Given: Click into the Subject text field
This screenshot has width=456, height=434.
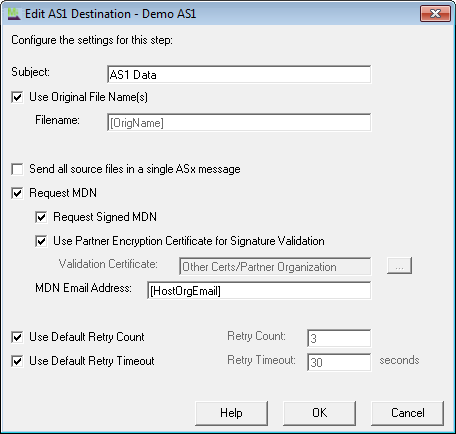Looking at the screenshot, I should pyautogui.click(x=239, y=74).
